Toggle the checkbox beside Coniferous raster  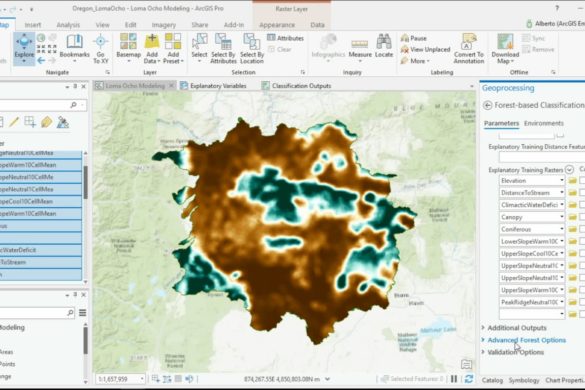pyautogui.click(x=582, y=229)
